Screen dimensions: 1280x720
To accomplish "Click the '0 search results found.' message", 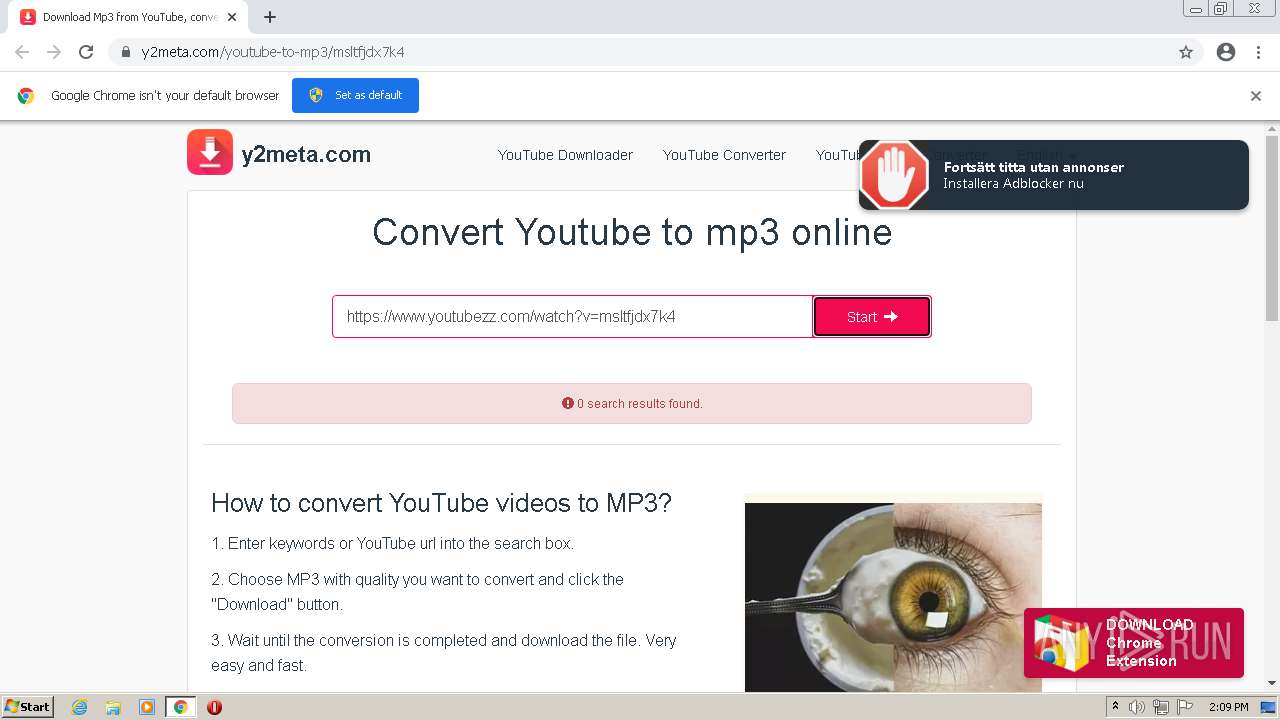I will [632, 404].
